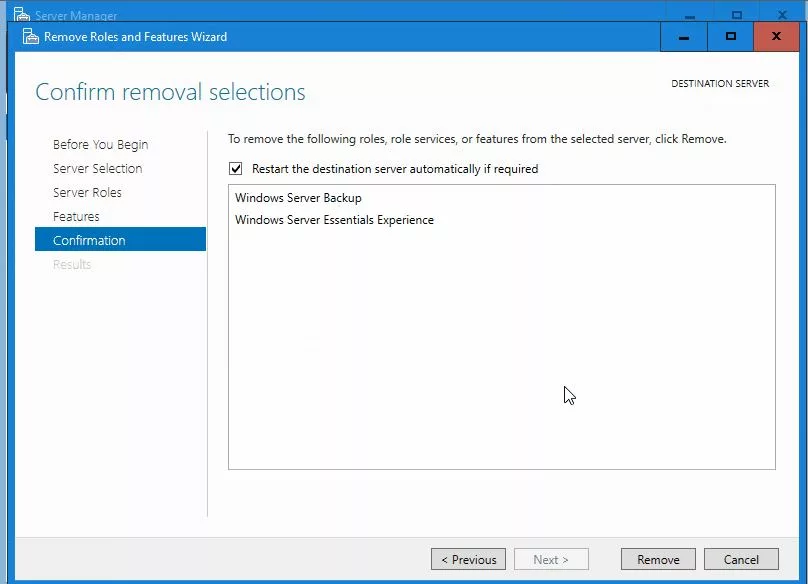Screen dimensions: 808x584
Task: Minimize the Remove Roles and Features Wizard
Action: (x=684, y=37)
